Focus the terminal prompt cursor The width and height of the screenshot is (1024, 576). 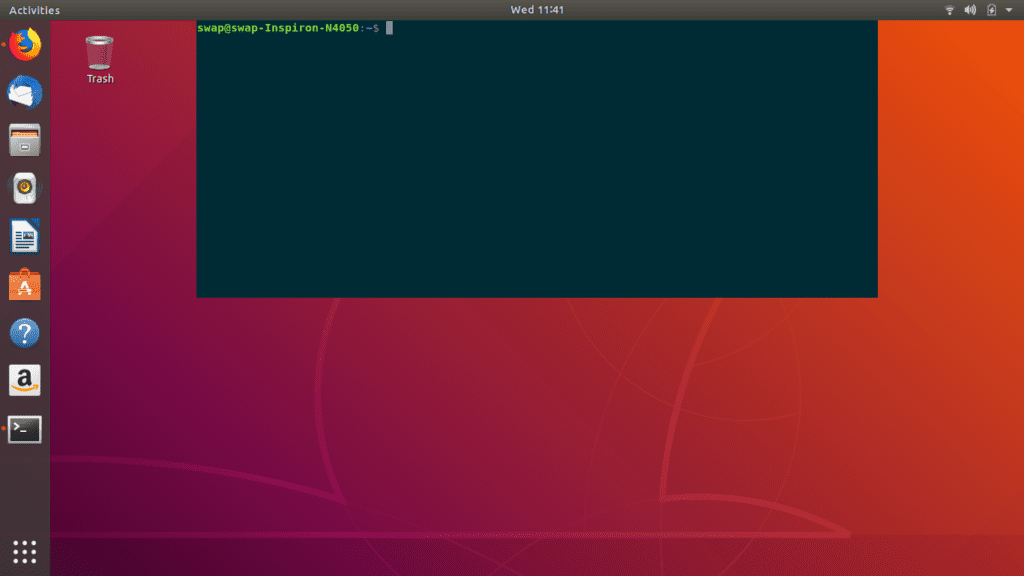pyautogui.click(x=388, y=27)
